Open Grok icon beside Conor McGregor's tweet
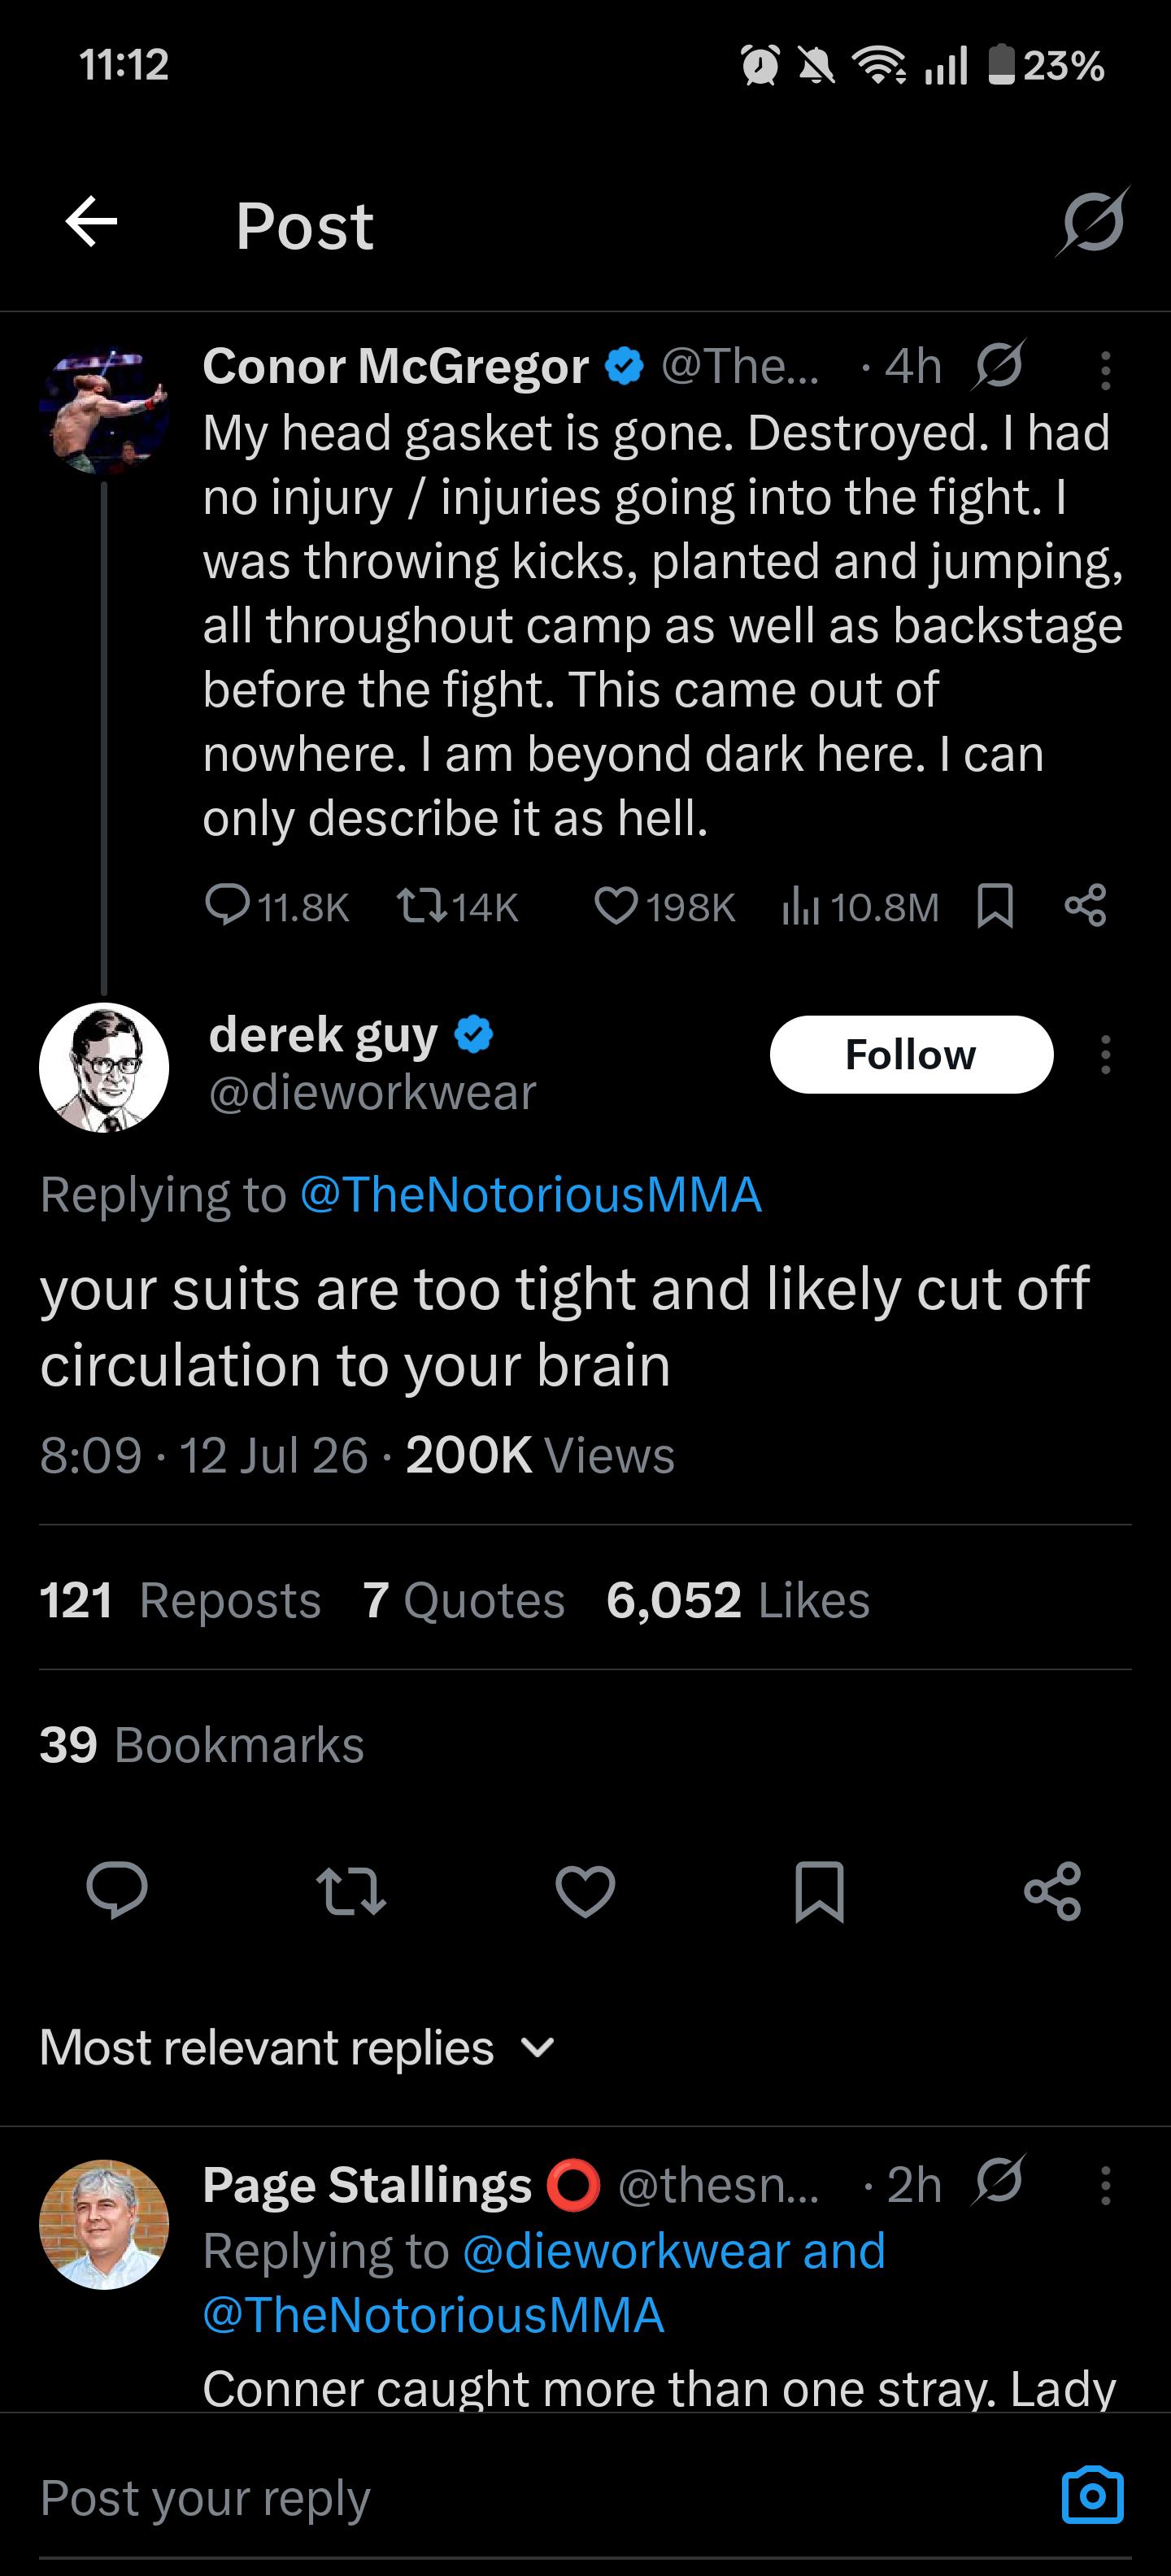 point(998,365)
